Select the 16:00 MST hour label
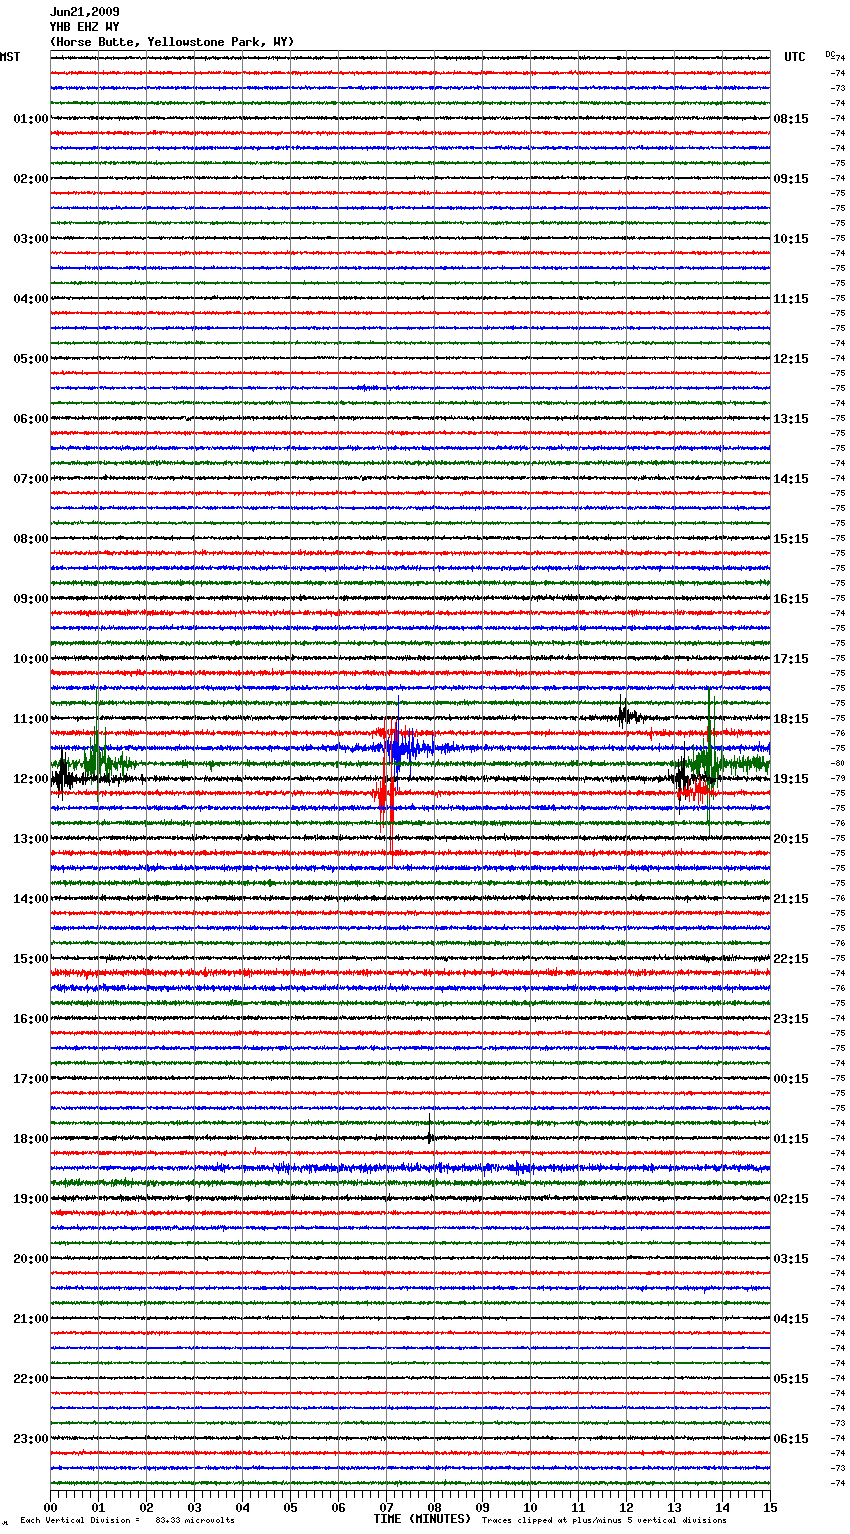The image size is (850, 1534). 31,1019
